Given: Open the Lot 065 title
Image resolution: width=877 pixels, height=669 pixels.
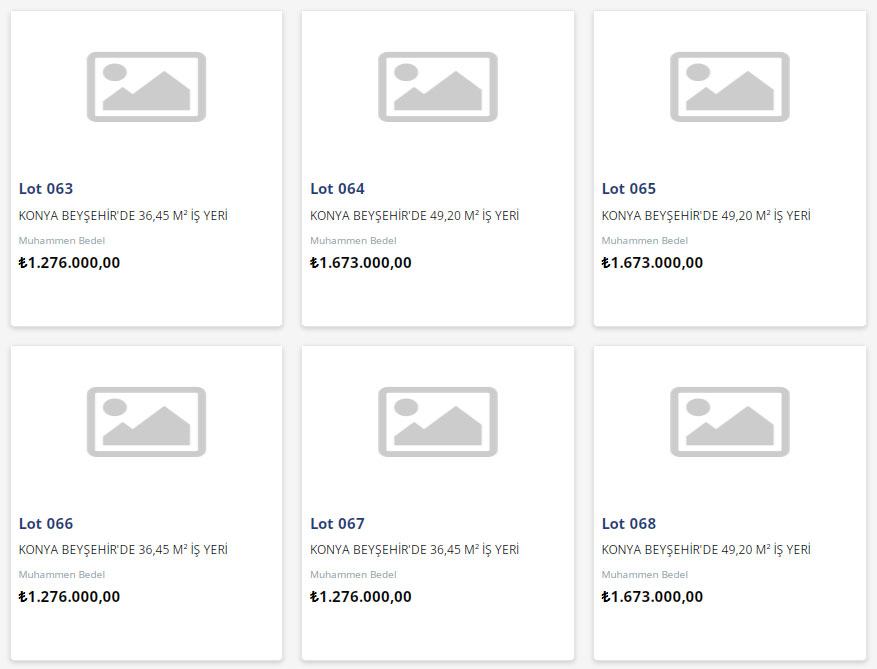Looking at the screenshot, I should tap(629, 189).
